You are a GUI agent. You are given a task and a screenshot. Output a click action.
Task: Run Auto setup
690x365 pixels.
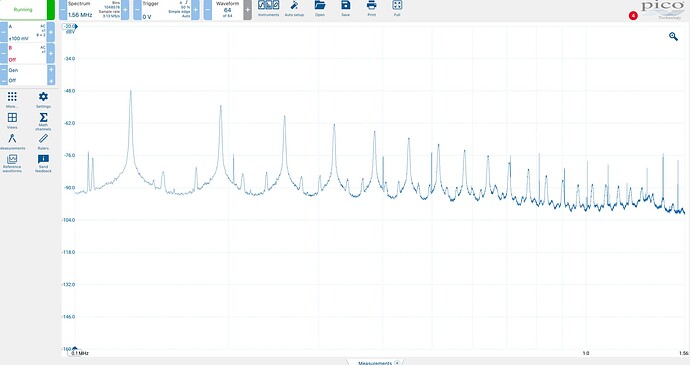tap(294, 8)
